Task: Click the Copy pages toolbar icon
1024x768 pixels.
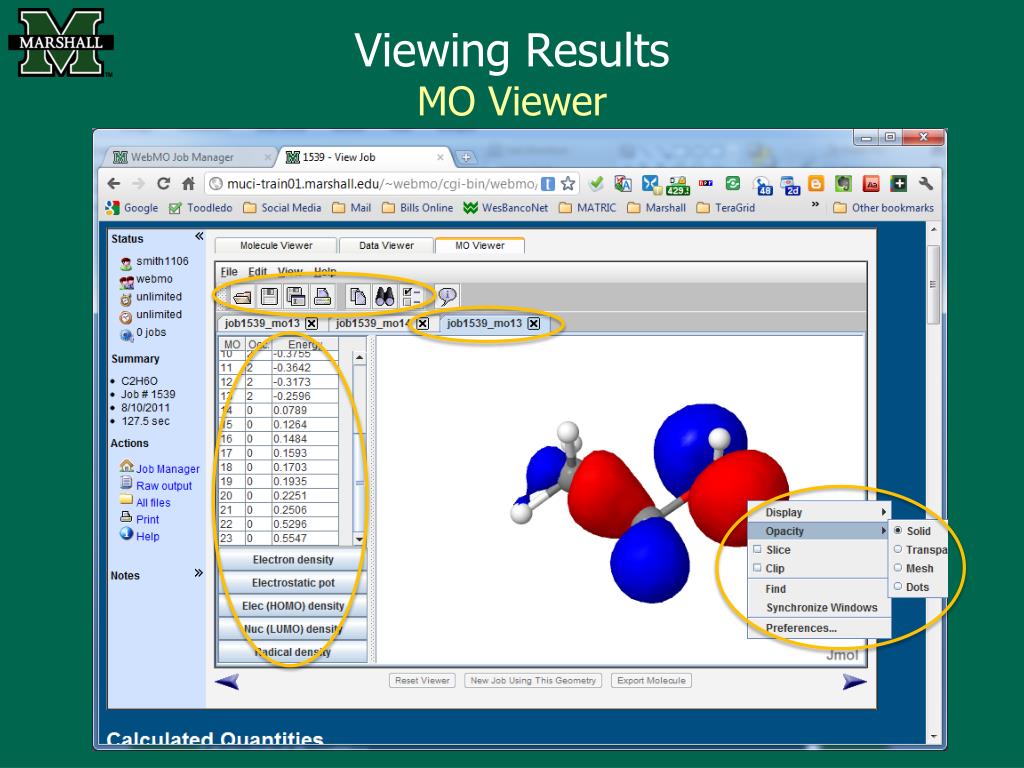Action: click(x=358, y=297)
